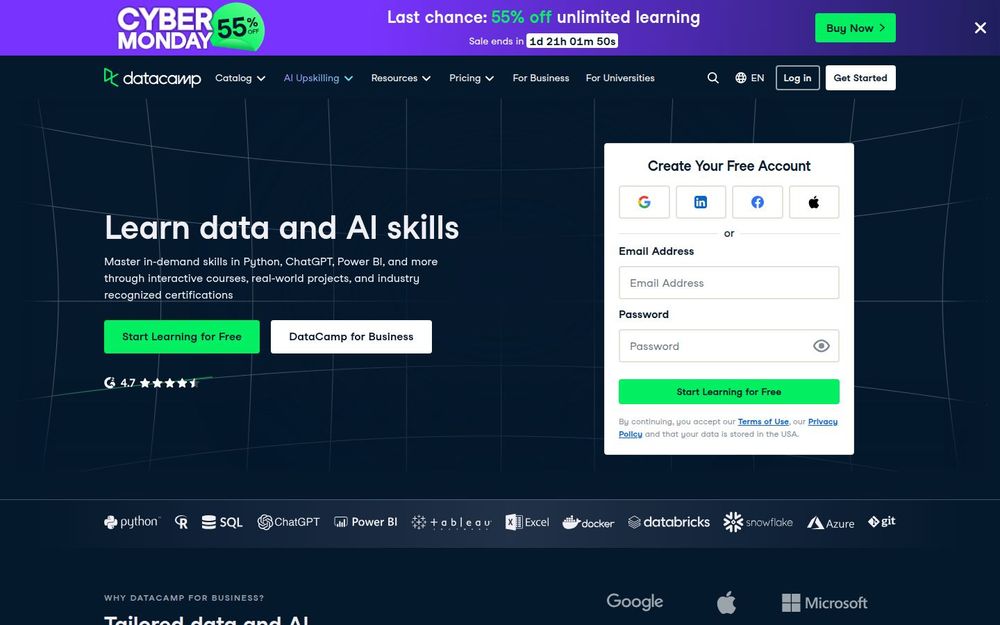Open the For Universities nav item
Screen dimensions: 1000x625
[x=621, y=78]
